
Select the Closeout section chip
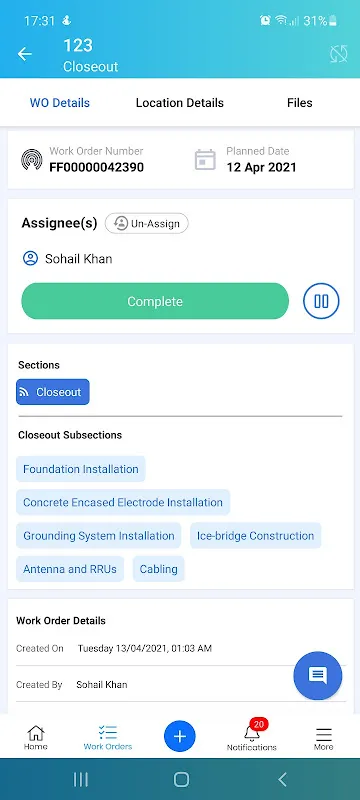click(53, 392)
